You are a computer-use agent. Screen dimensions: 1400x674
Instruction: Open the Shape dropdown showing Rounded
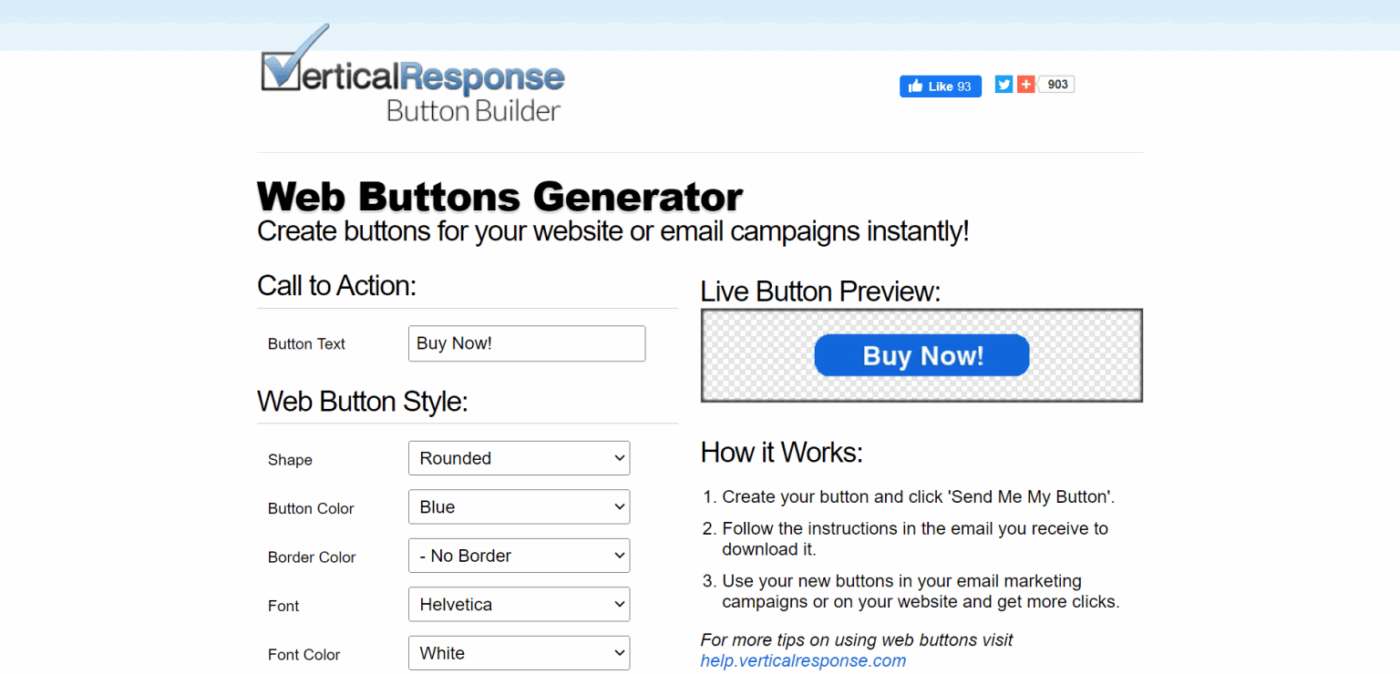tap(519, 458)
